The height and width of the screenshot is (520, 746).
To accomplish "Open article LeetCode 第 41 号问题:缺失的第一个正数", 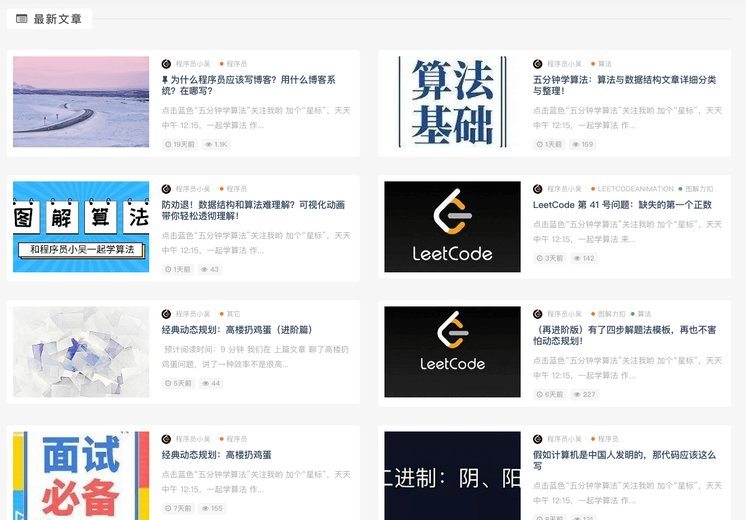I will tap(622, 205).
